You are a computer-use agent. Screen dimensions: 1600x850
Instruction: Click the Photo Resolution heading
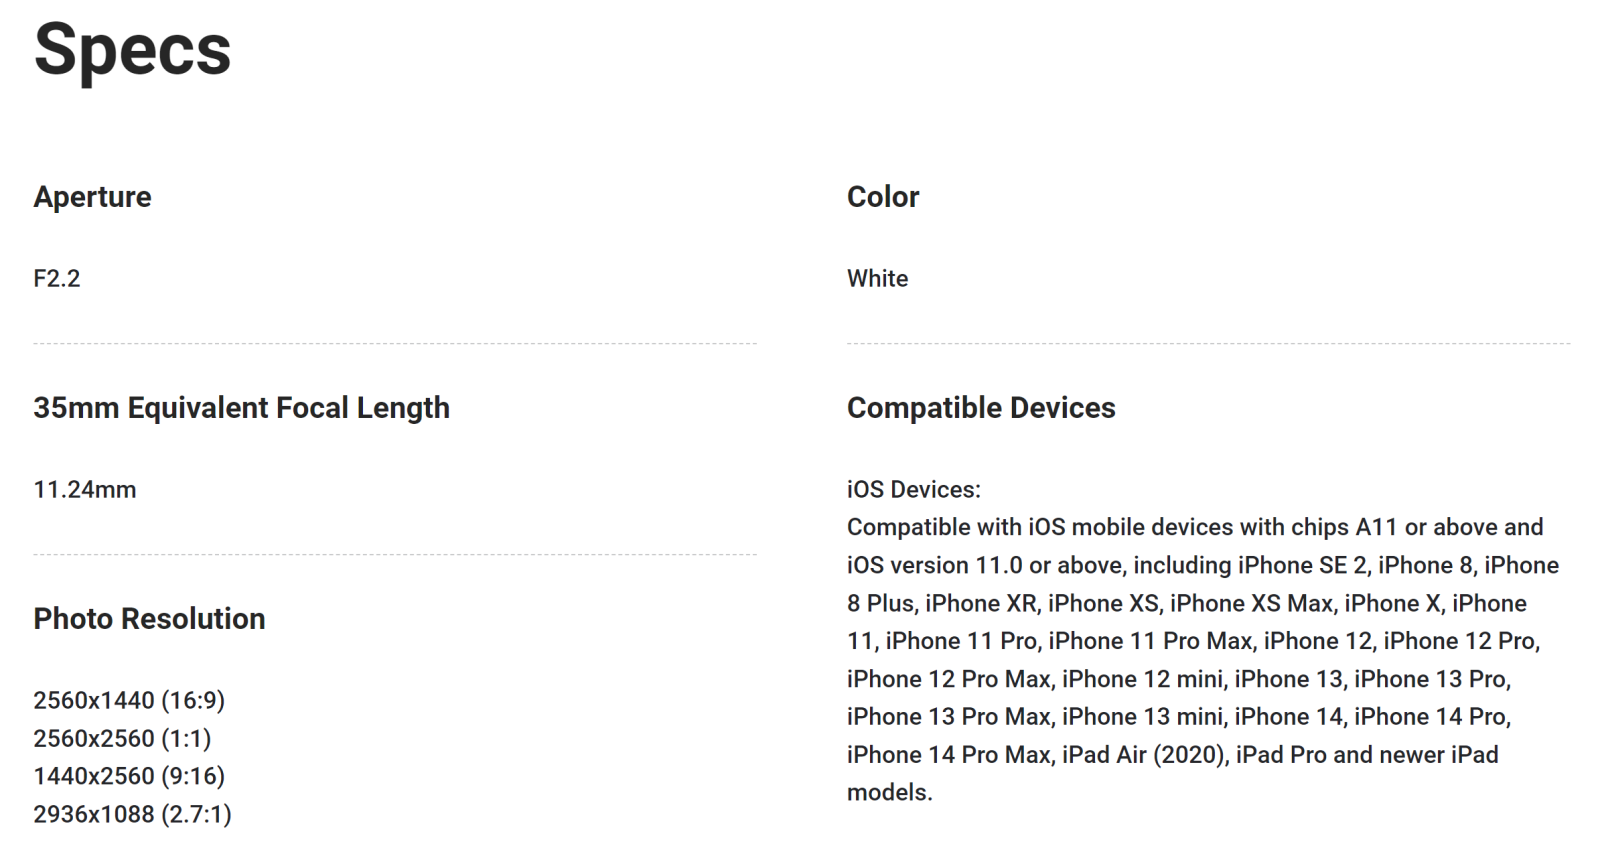[149, 619]
